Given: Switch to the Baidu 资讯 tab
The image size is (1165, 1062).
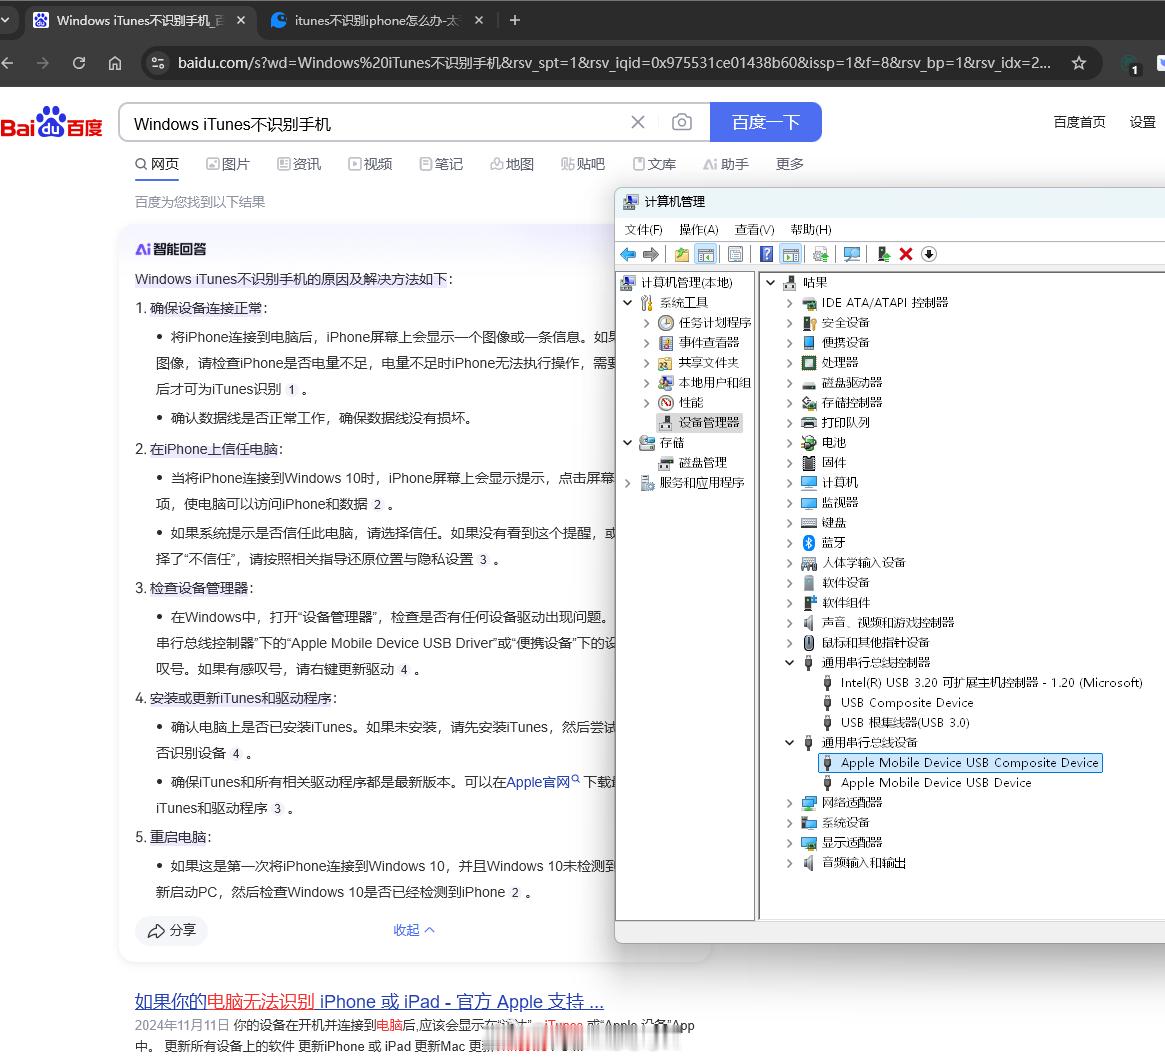Looking at the screenshot, I should [299, 164].
